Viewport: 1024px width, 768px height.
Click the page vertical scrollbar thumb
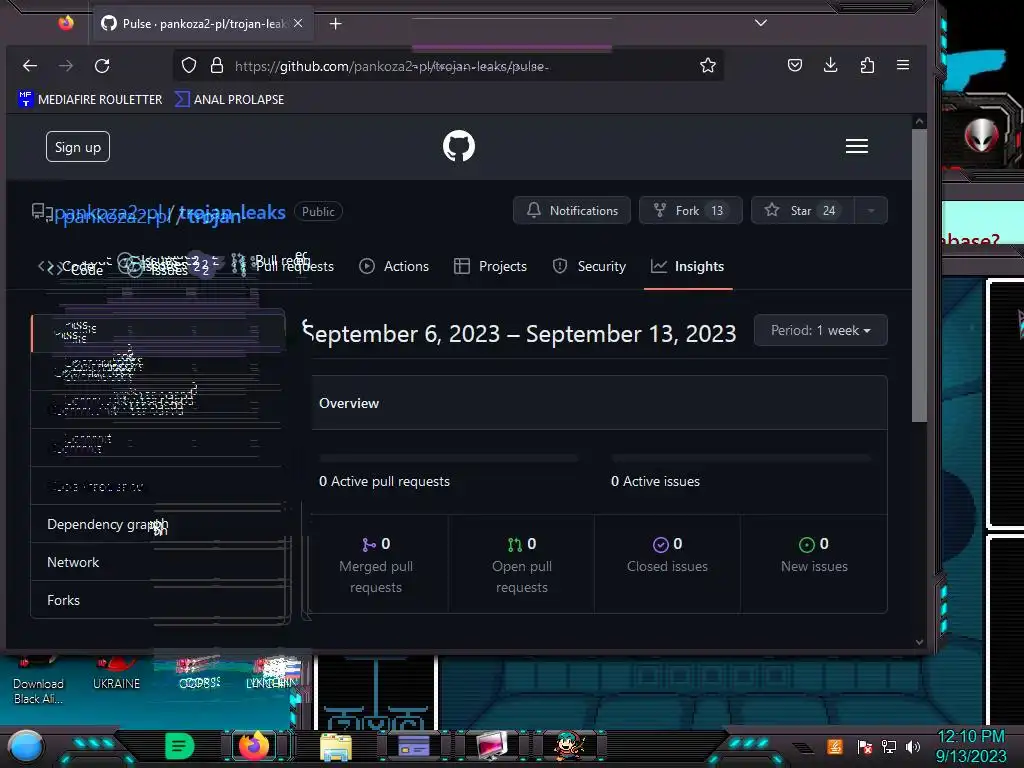click(920, 276)
